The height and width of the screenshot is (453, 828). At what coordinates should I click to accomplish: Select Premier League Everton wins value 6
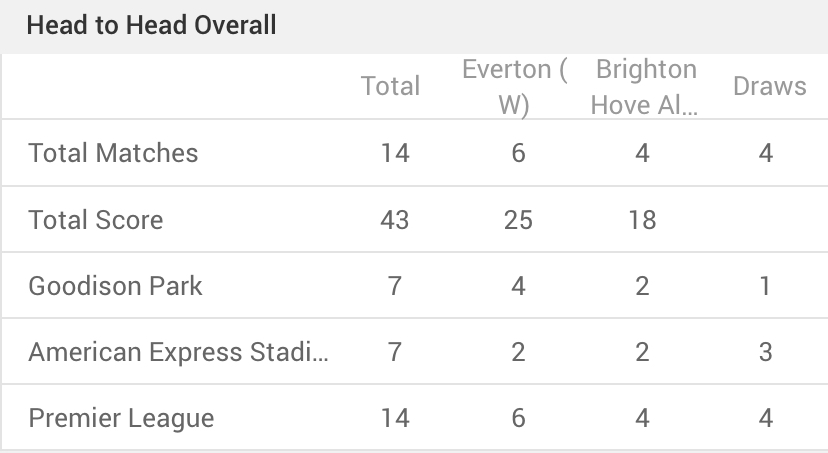pos(518,418)
